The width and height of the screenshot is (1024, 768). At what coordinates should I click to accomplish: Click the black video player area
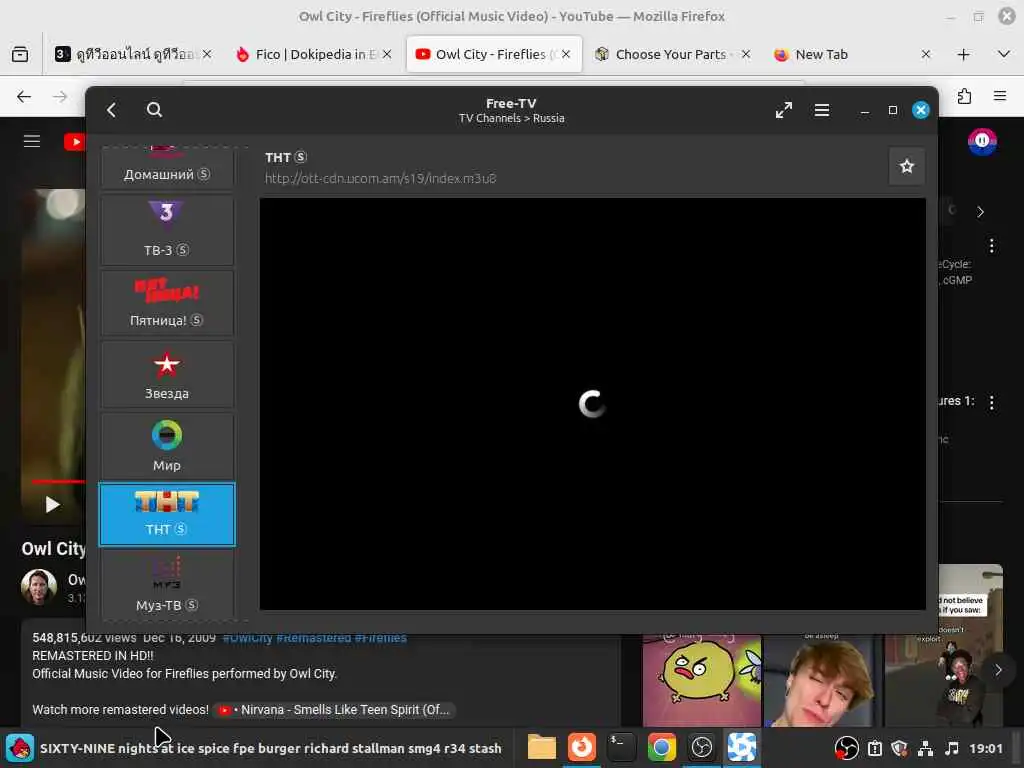(x=592, y=404)
